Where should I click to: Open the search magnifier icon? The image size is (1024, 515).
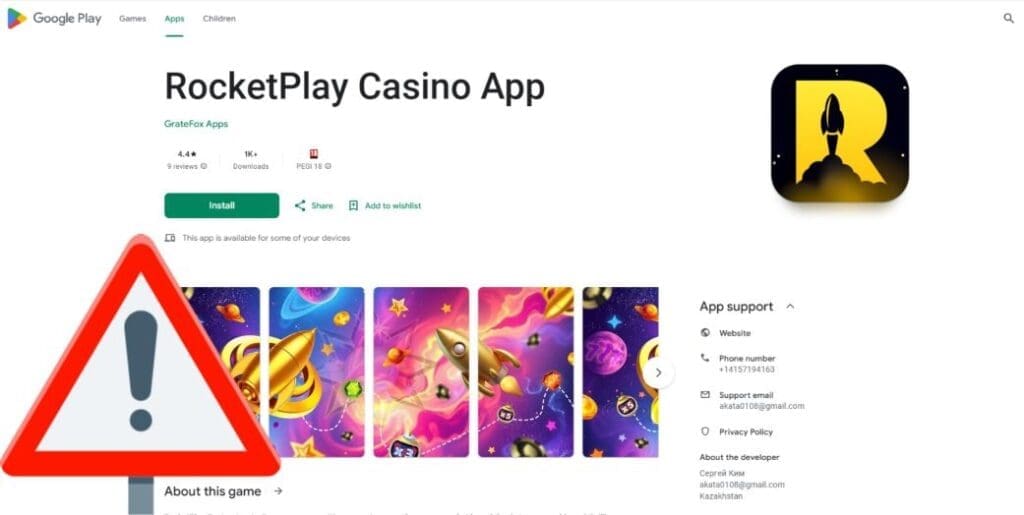click(x=1008, y=18)
